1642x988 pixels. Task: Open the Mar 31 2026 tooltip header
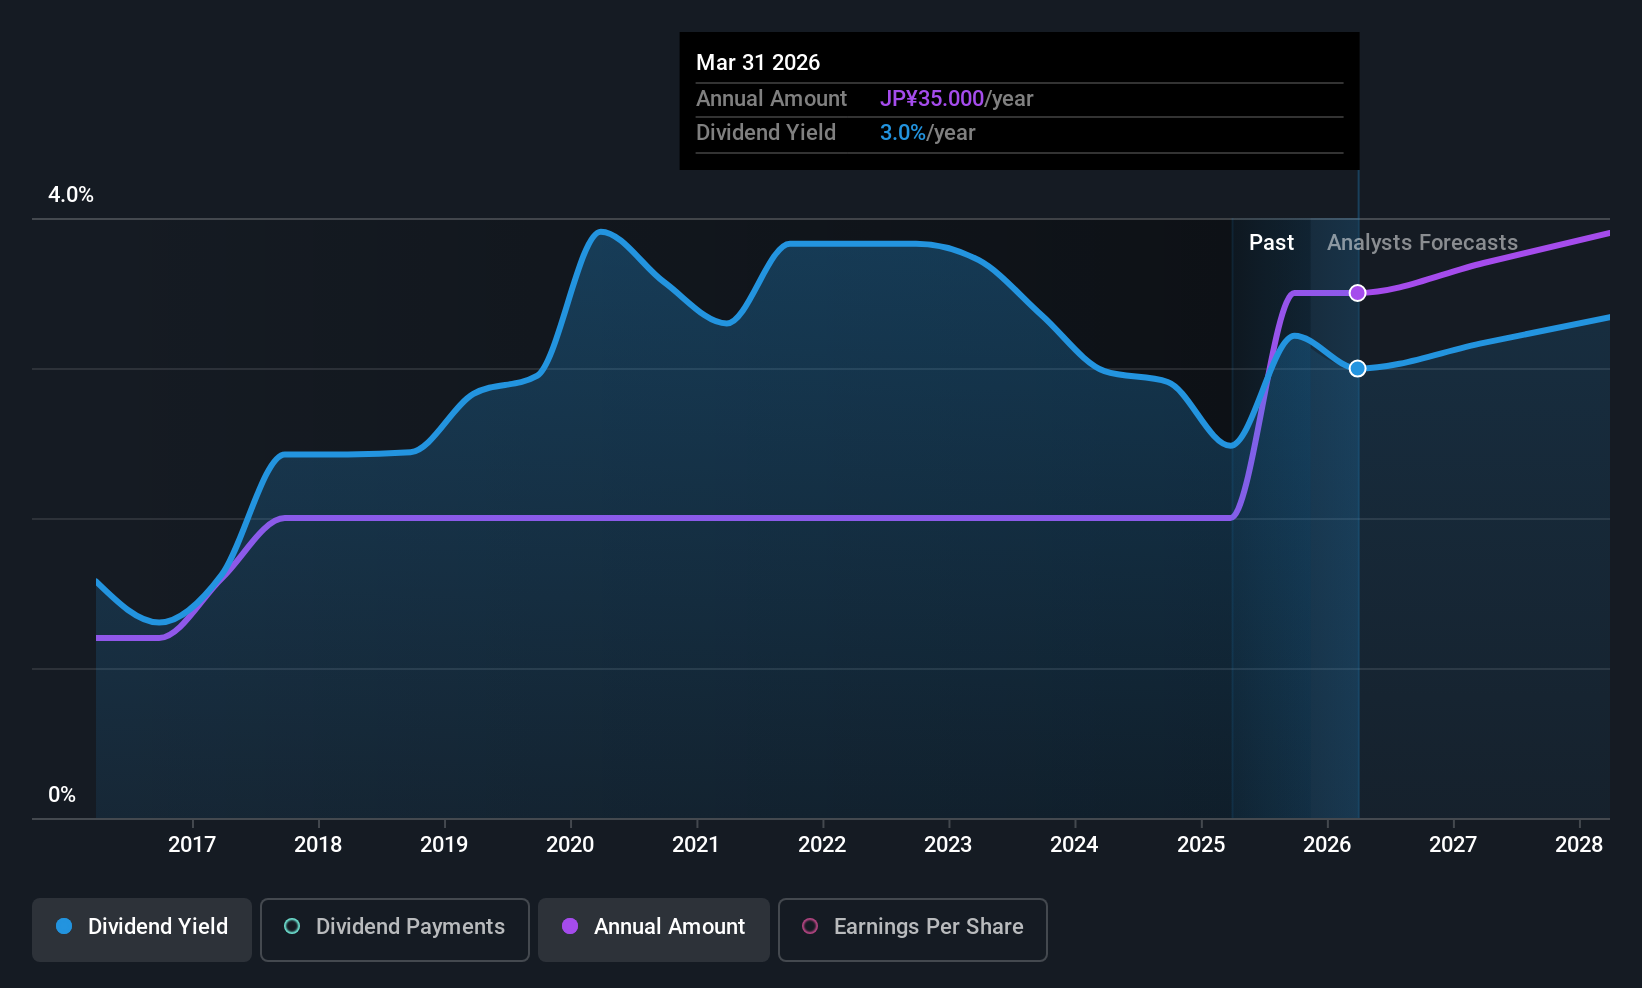(758, 62)
